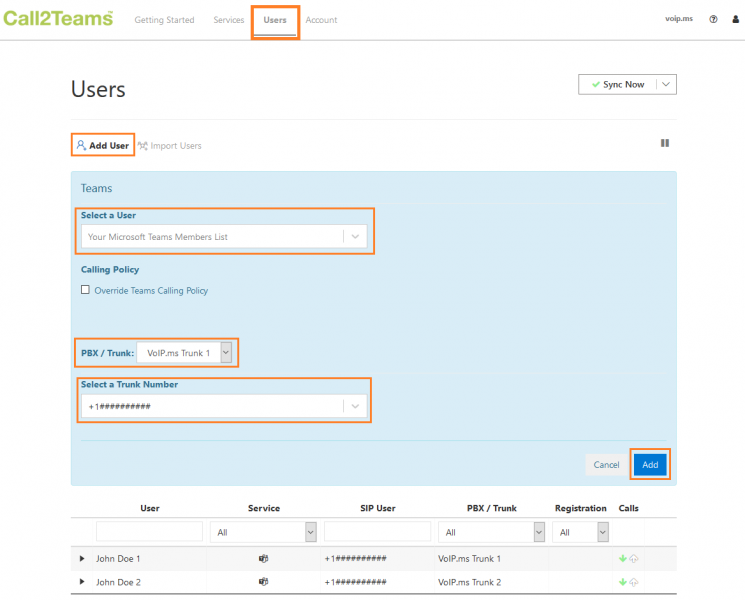Click the blue Add button

(650, 465)
